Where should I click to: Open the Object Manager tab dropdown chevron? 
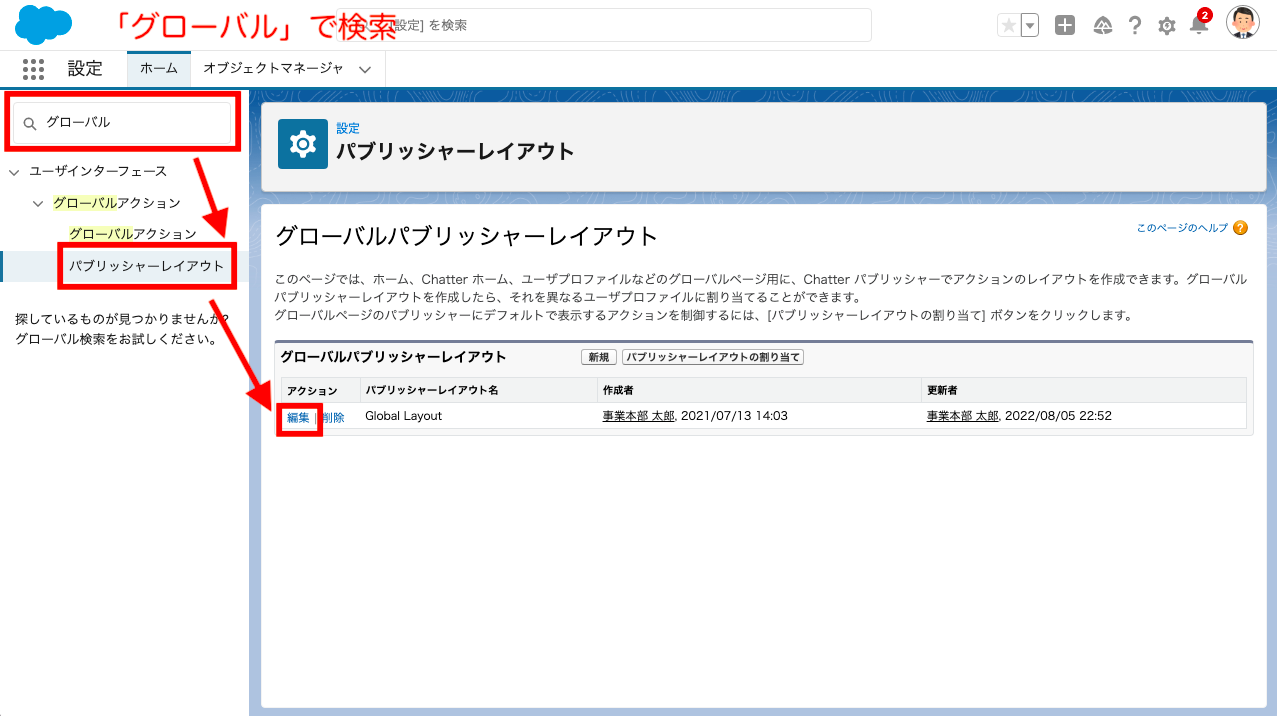click(365, 69)
